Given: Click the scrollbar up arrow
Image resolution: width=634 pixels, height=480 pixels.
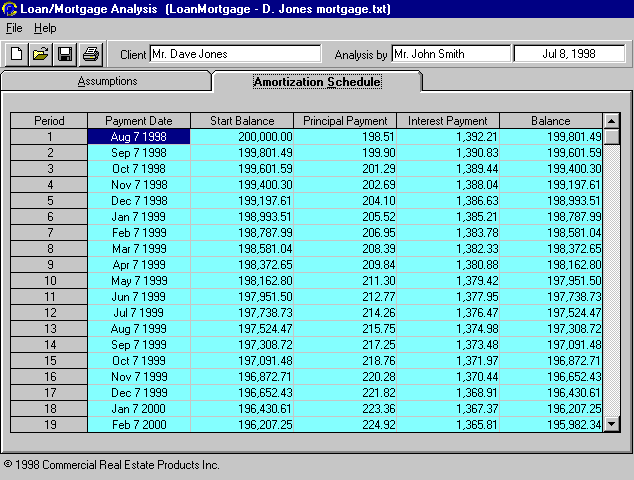Looking at the screenshot, I should point(611,121).
